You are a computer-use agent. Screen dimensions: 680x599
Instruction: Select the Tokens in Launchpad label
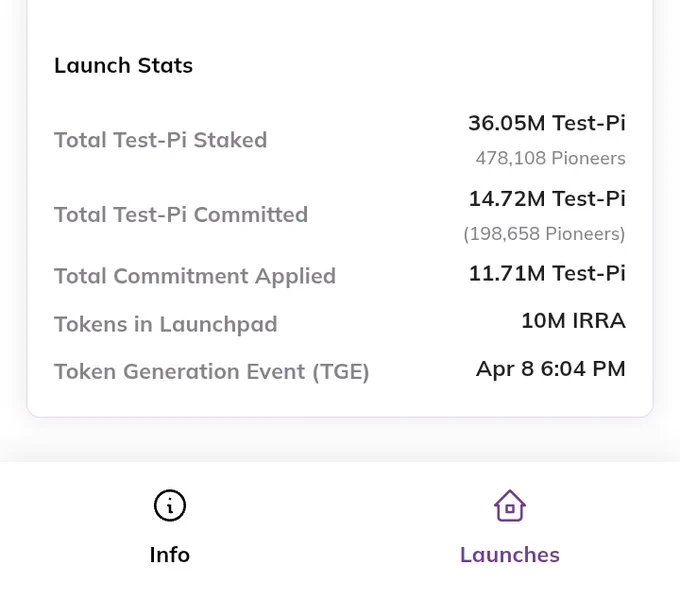click(x=166, y=324)
